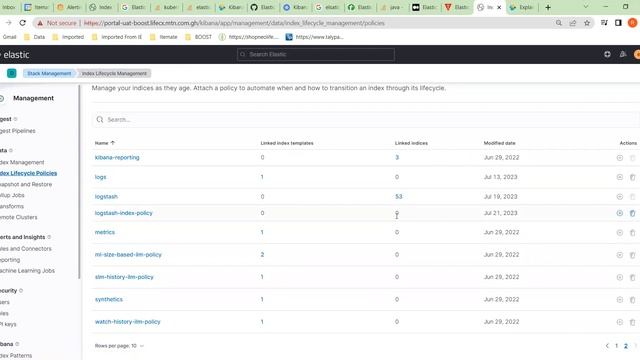Open Stack Management breadcrumb
This screenshot has height=360, width=640.
click(49, 73)
